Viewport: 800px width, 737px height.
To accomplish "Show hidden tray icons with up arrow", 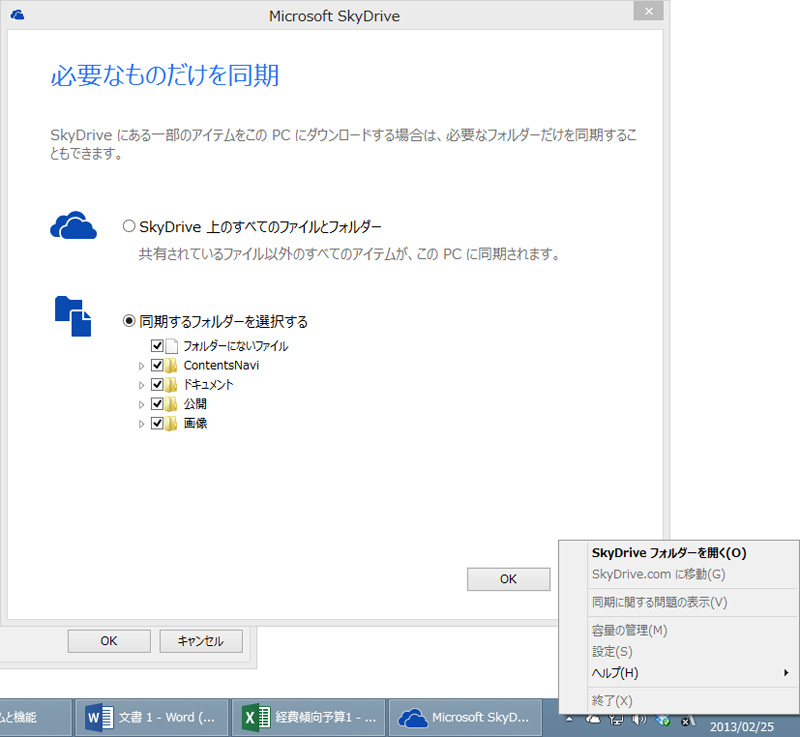I will [569, 719].
